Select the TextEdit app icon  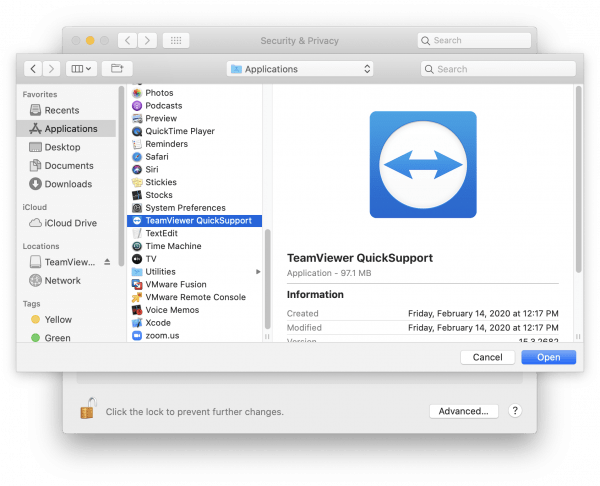(137, 233)
